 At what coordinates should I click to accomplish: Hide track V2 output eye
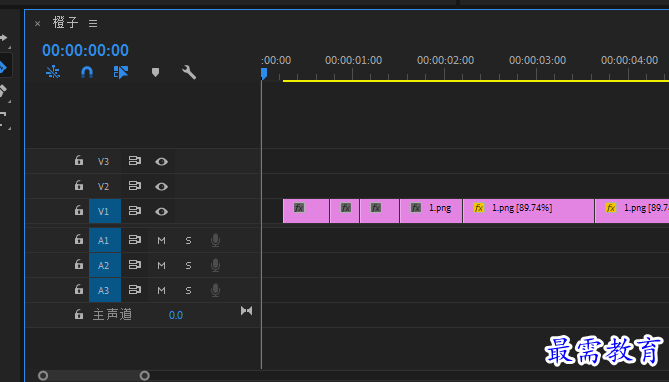[161, 187]
